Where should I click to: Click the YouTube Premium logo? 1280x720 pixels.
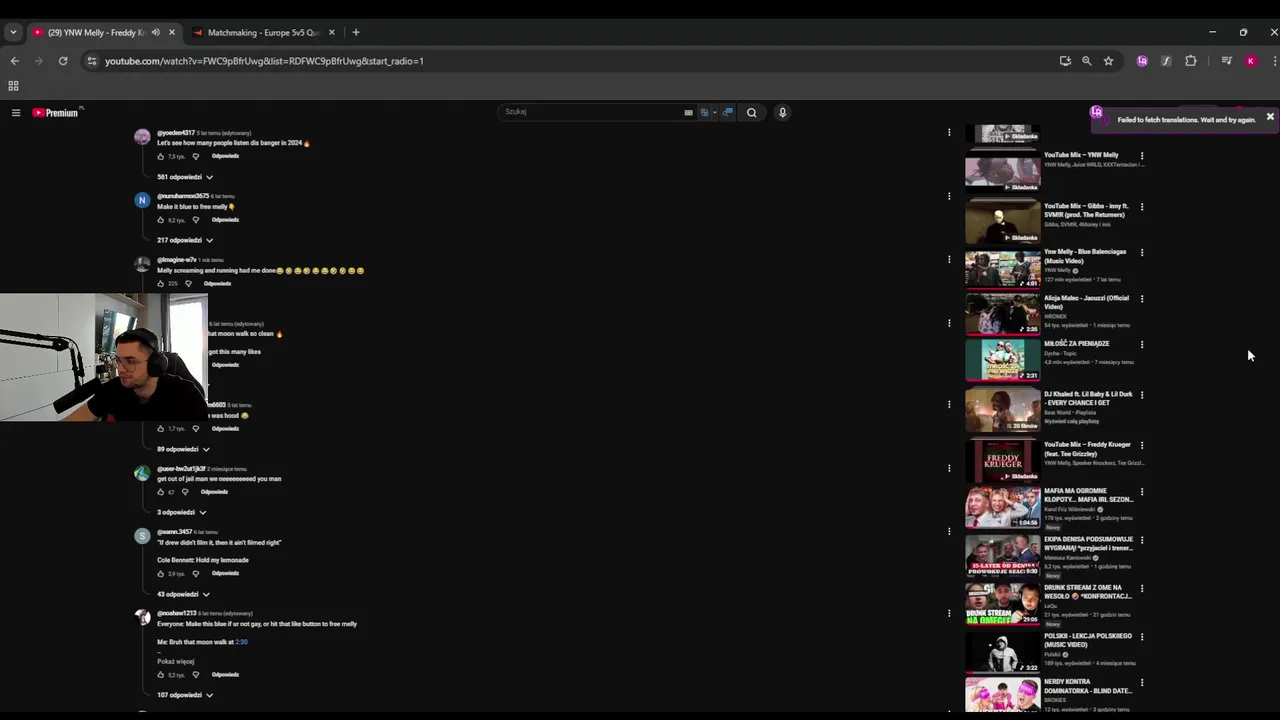point(55,113)
